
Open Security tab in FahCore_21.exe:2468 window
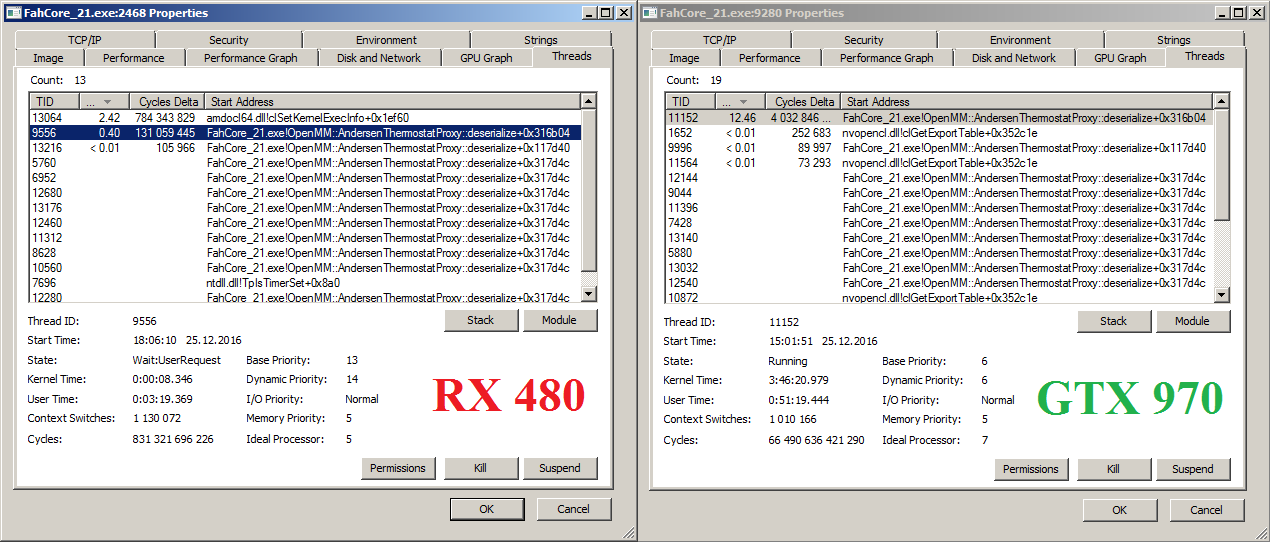(228, 40)
